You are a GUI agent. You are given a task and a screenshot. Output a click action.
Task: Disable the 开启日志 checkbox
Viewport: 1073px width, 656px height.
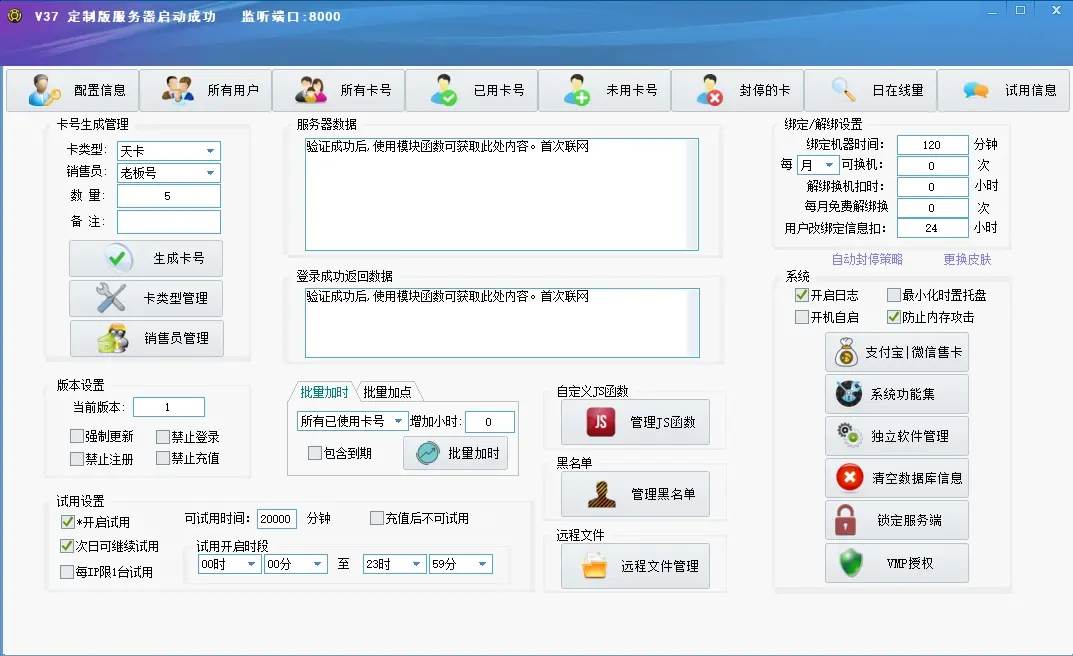(x=801, y=295)
